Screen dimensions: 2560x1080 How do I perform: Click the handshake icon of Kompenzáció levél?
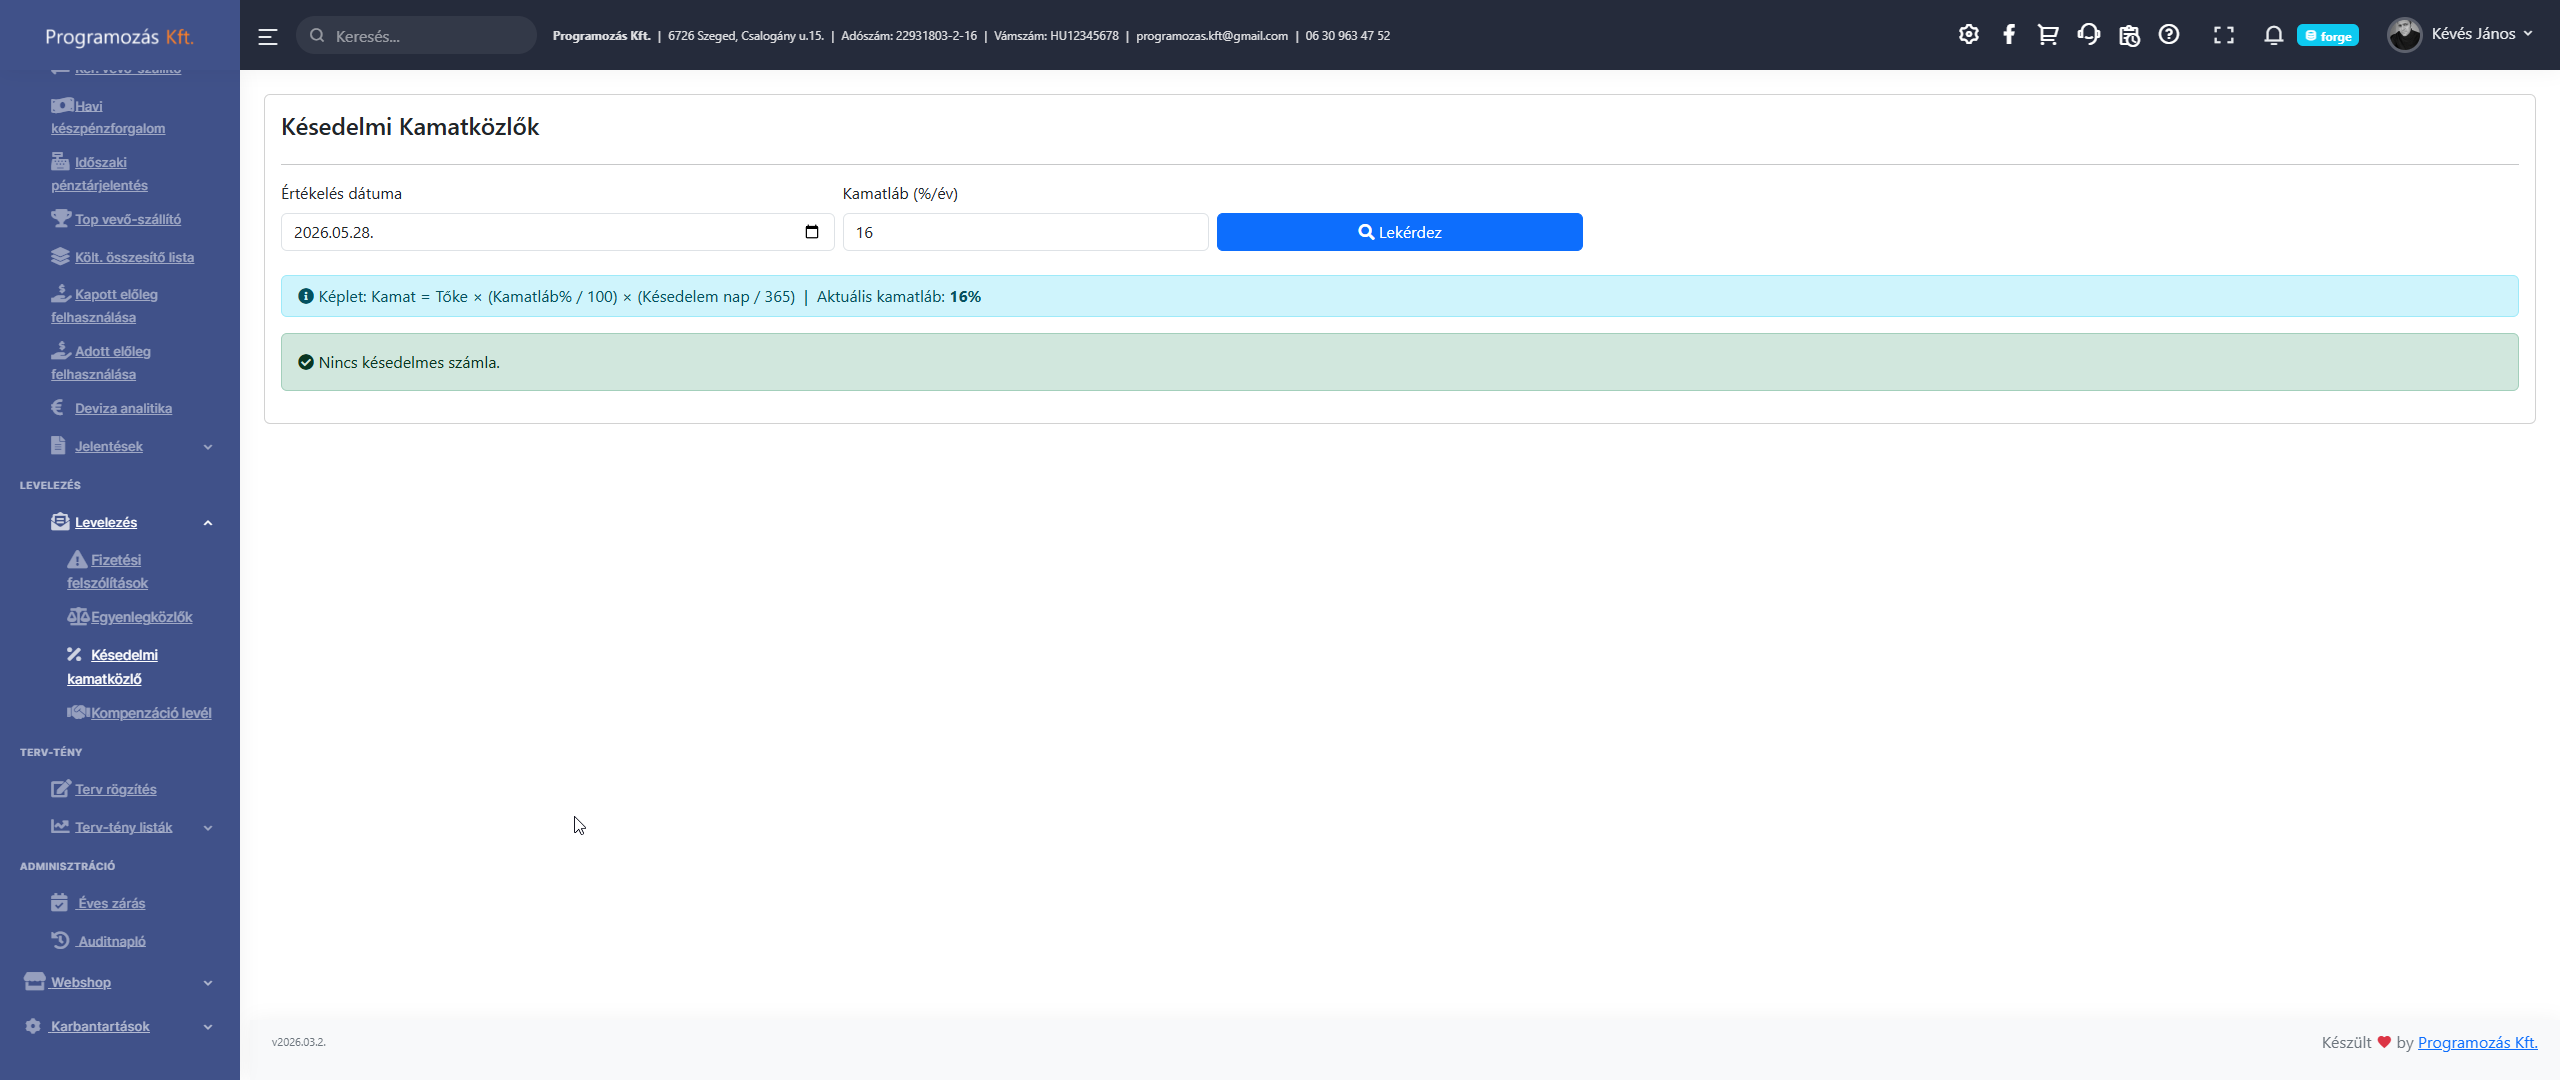[78, 712]
